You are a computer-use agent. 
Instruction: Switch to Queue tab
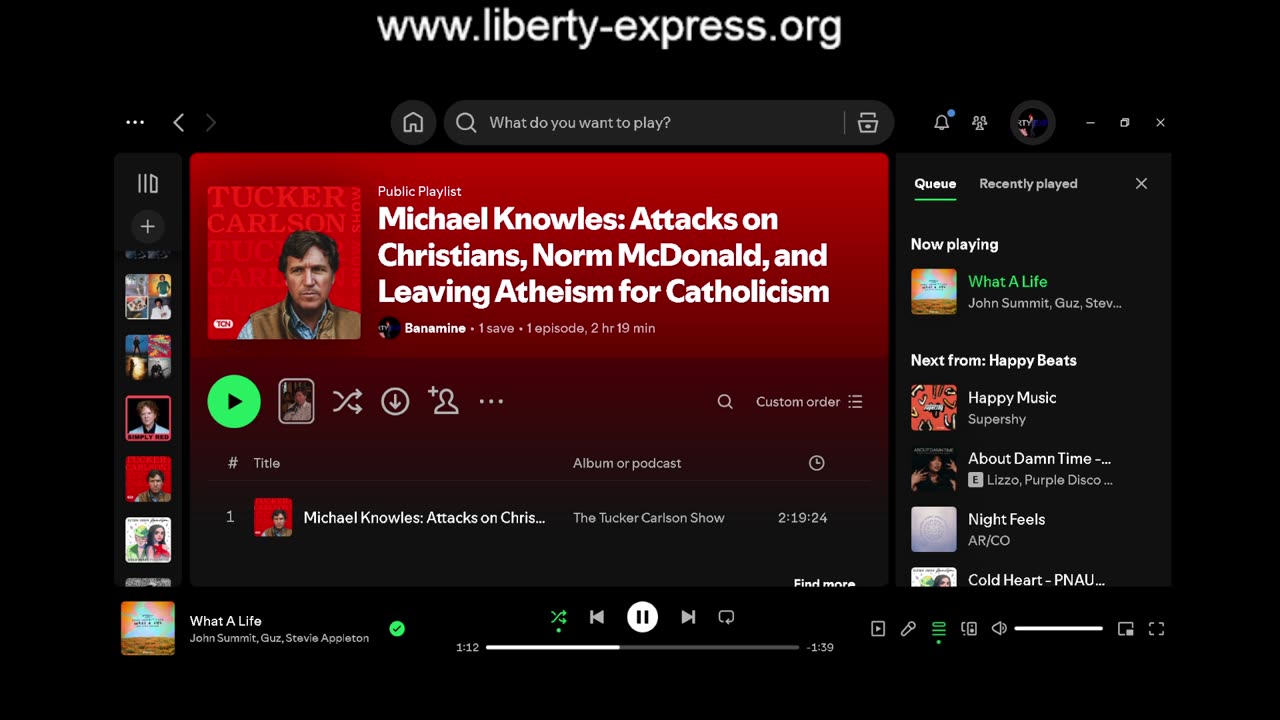935,183
